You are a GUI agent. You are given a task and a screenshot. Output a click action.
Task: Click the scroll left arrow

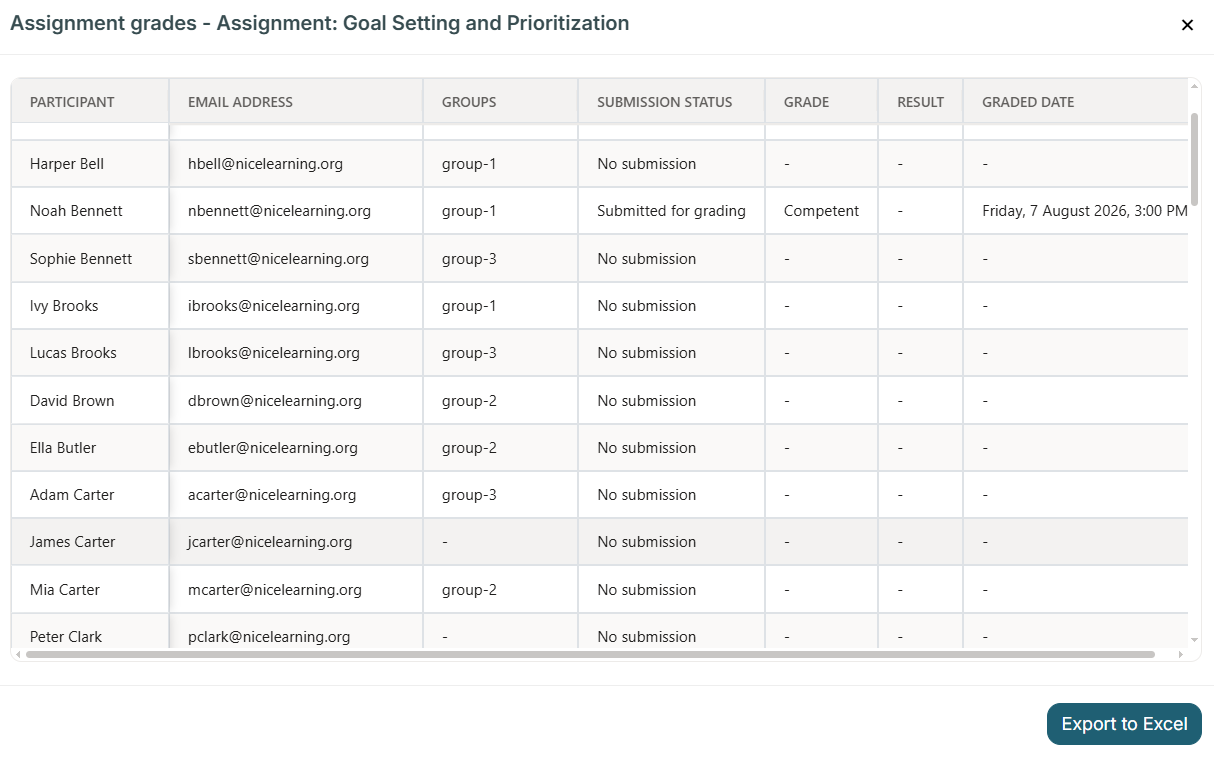click(x=17, y=655)
